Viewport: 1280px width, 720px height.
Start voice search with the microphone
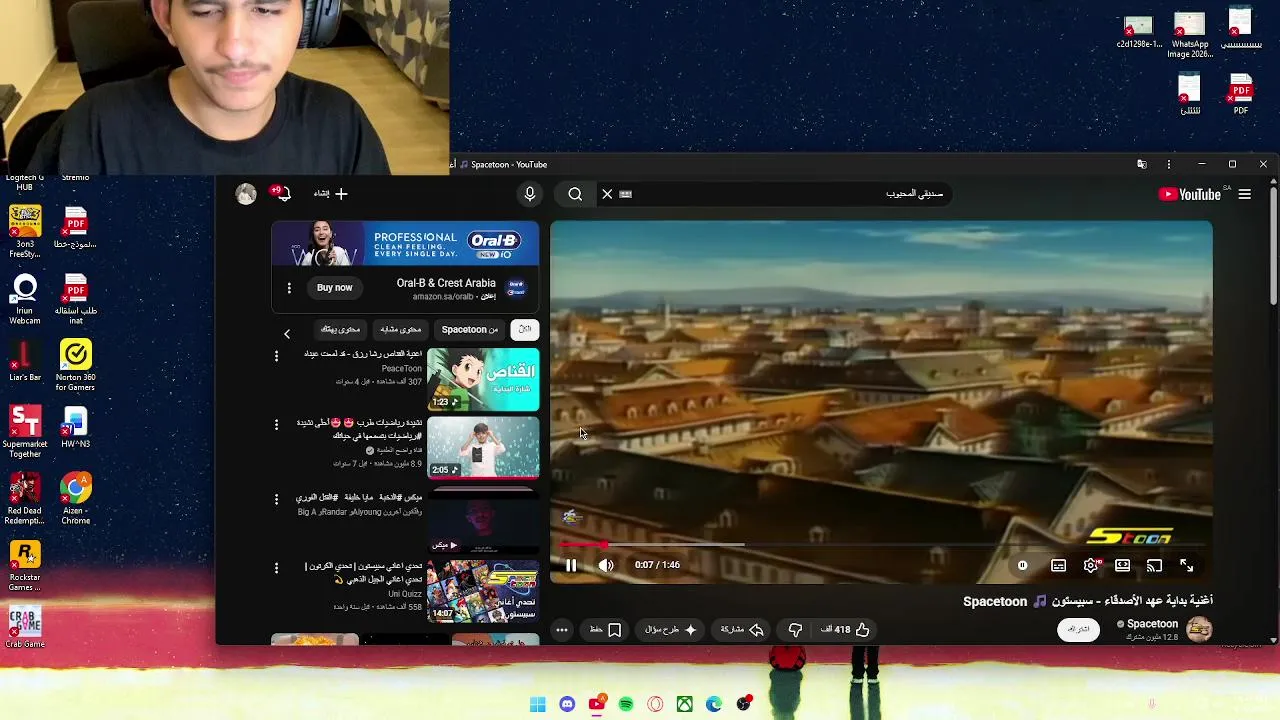click(x=530, y=194)
